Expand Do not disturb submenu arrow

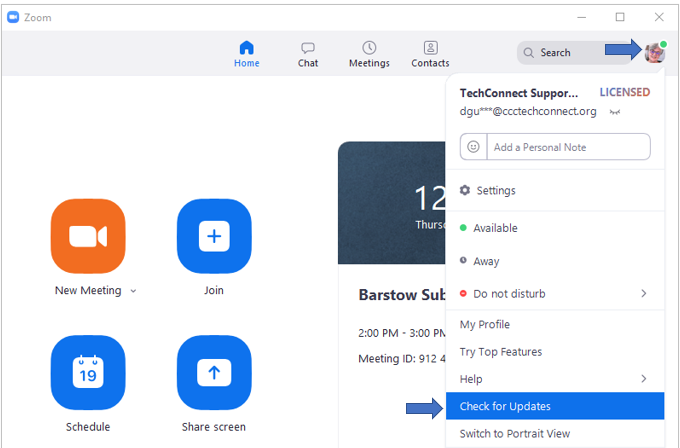pyautogui.click(x=644, y=294)
